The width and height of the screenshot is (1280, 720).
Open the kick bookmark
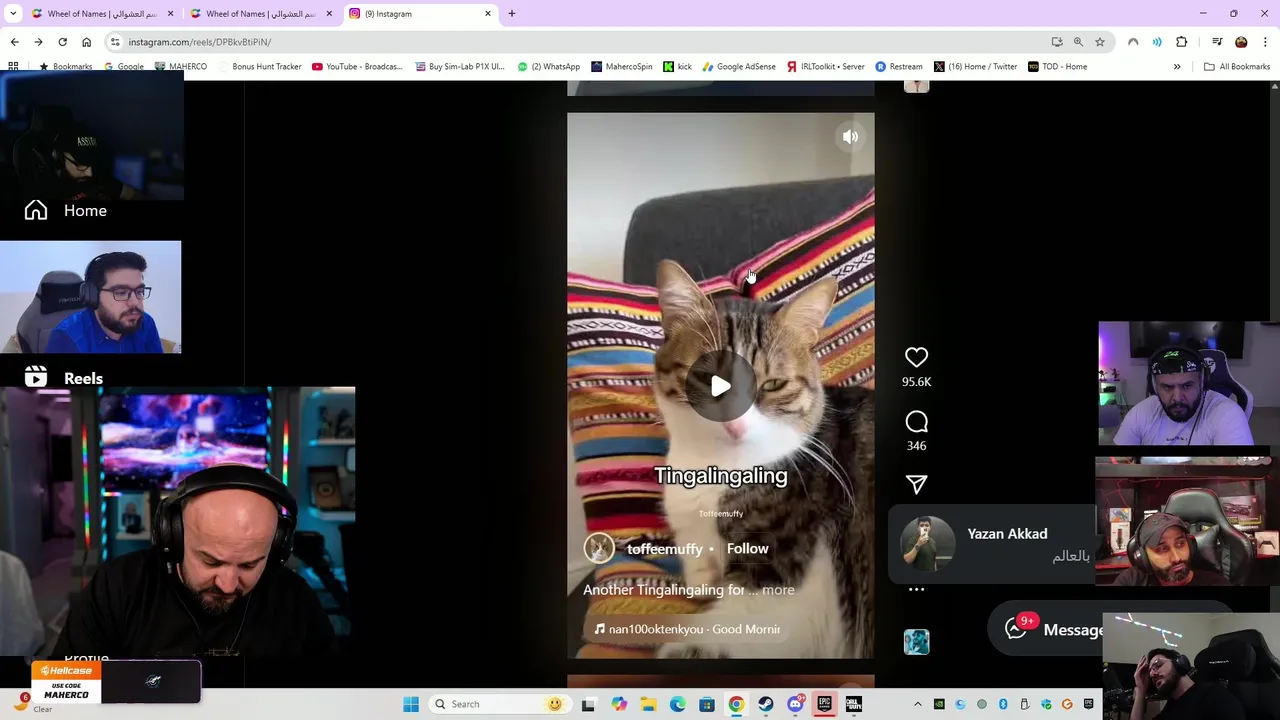tap(677, 67)
